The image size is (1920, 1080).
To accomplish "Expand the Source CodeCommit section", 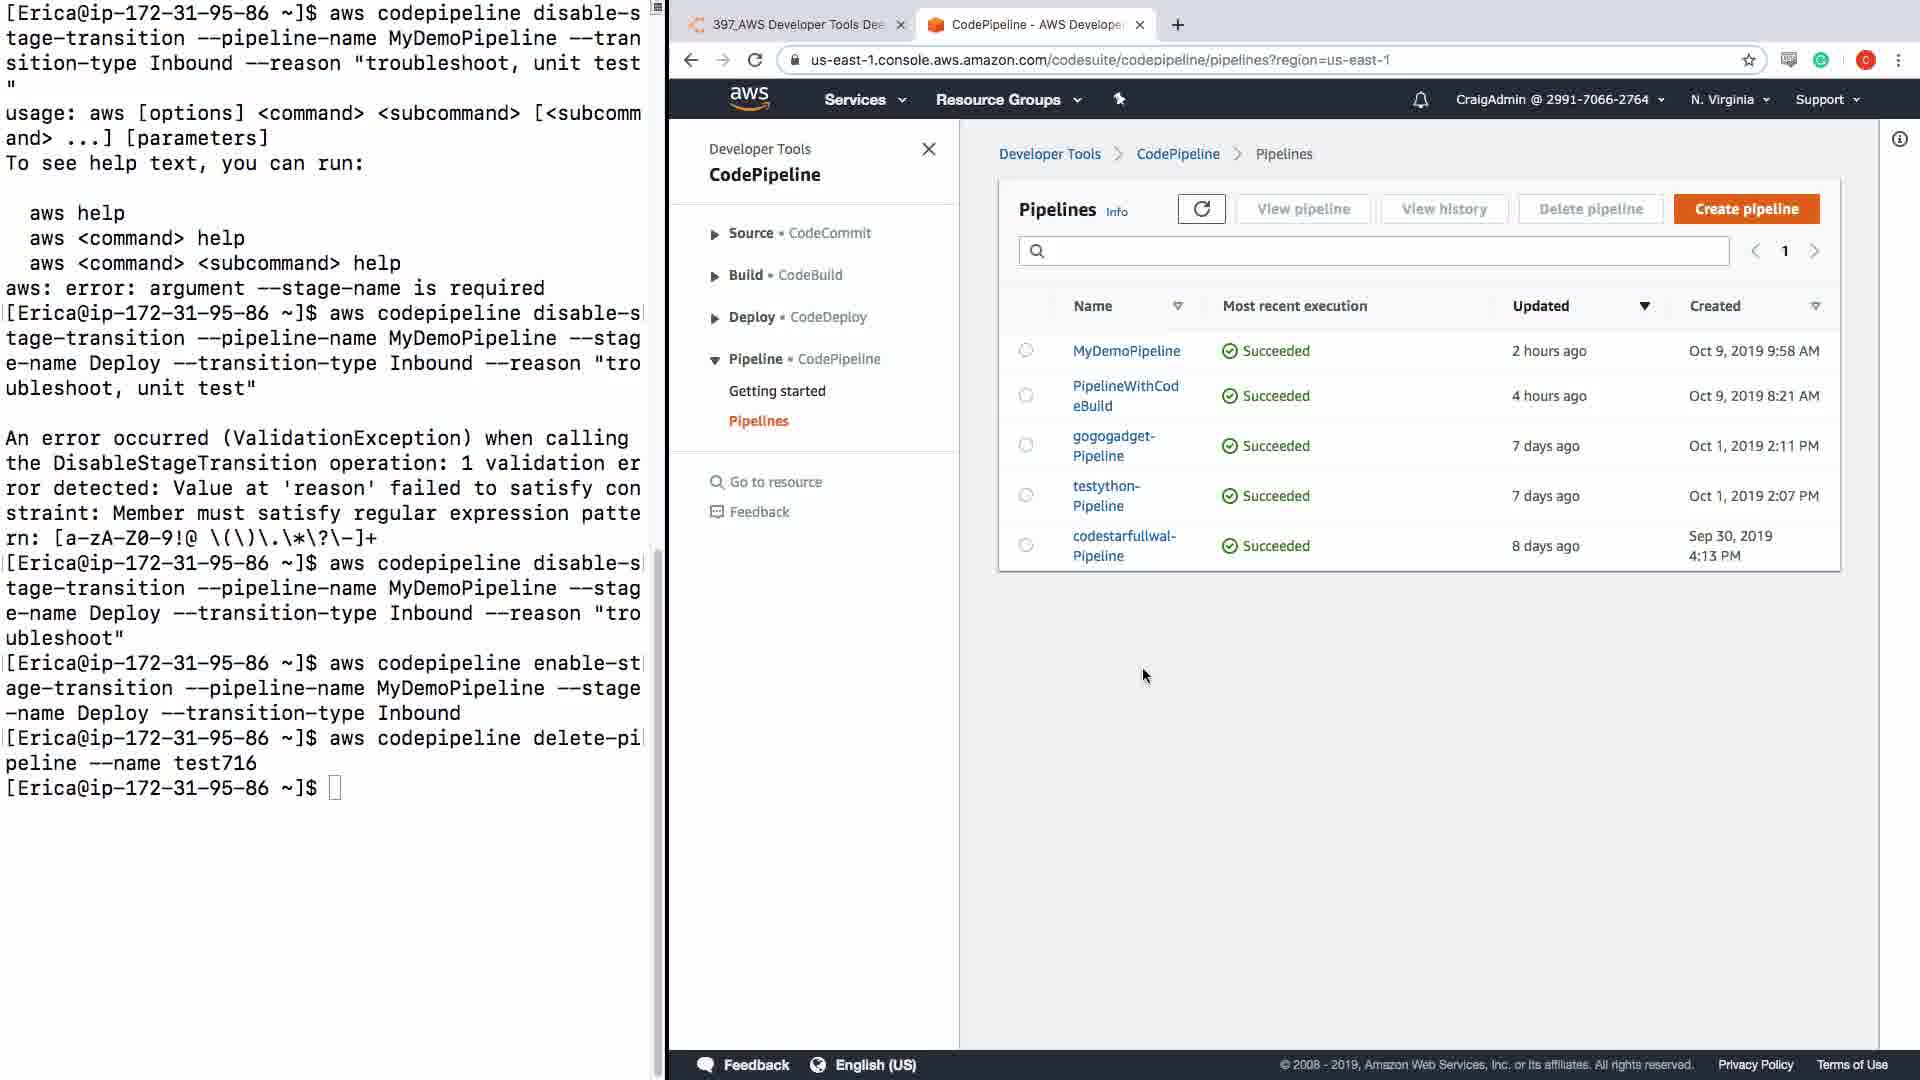I will [x=714, y=234].
